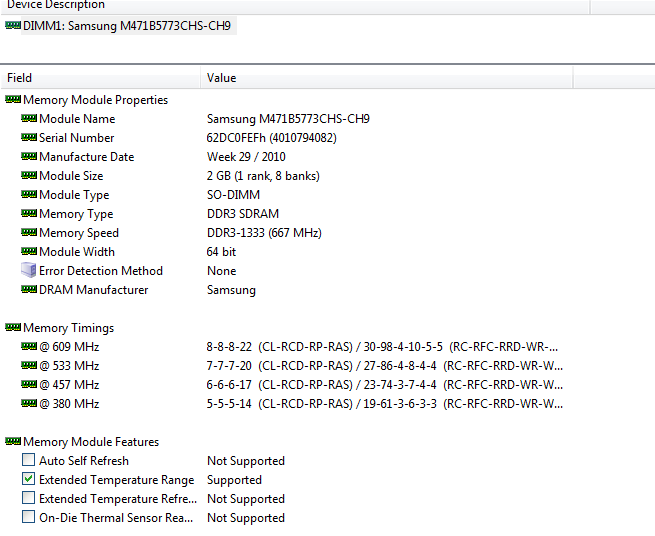Click the Module Size row icon
Screen dimensions: 655x536
29,175
